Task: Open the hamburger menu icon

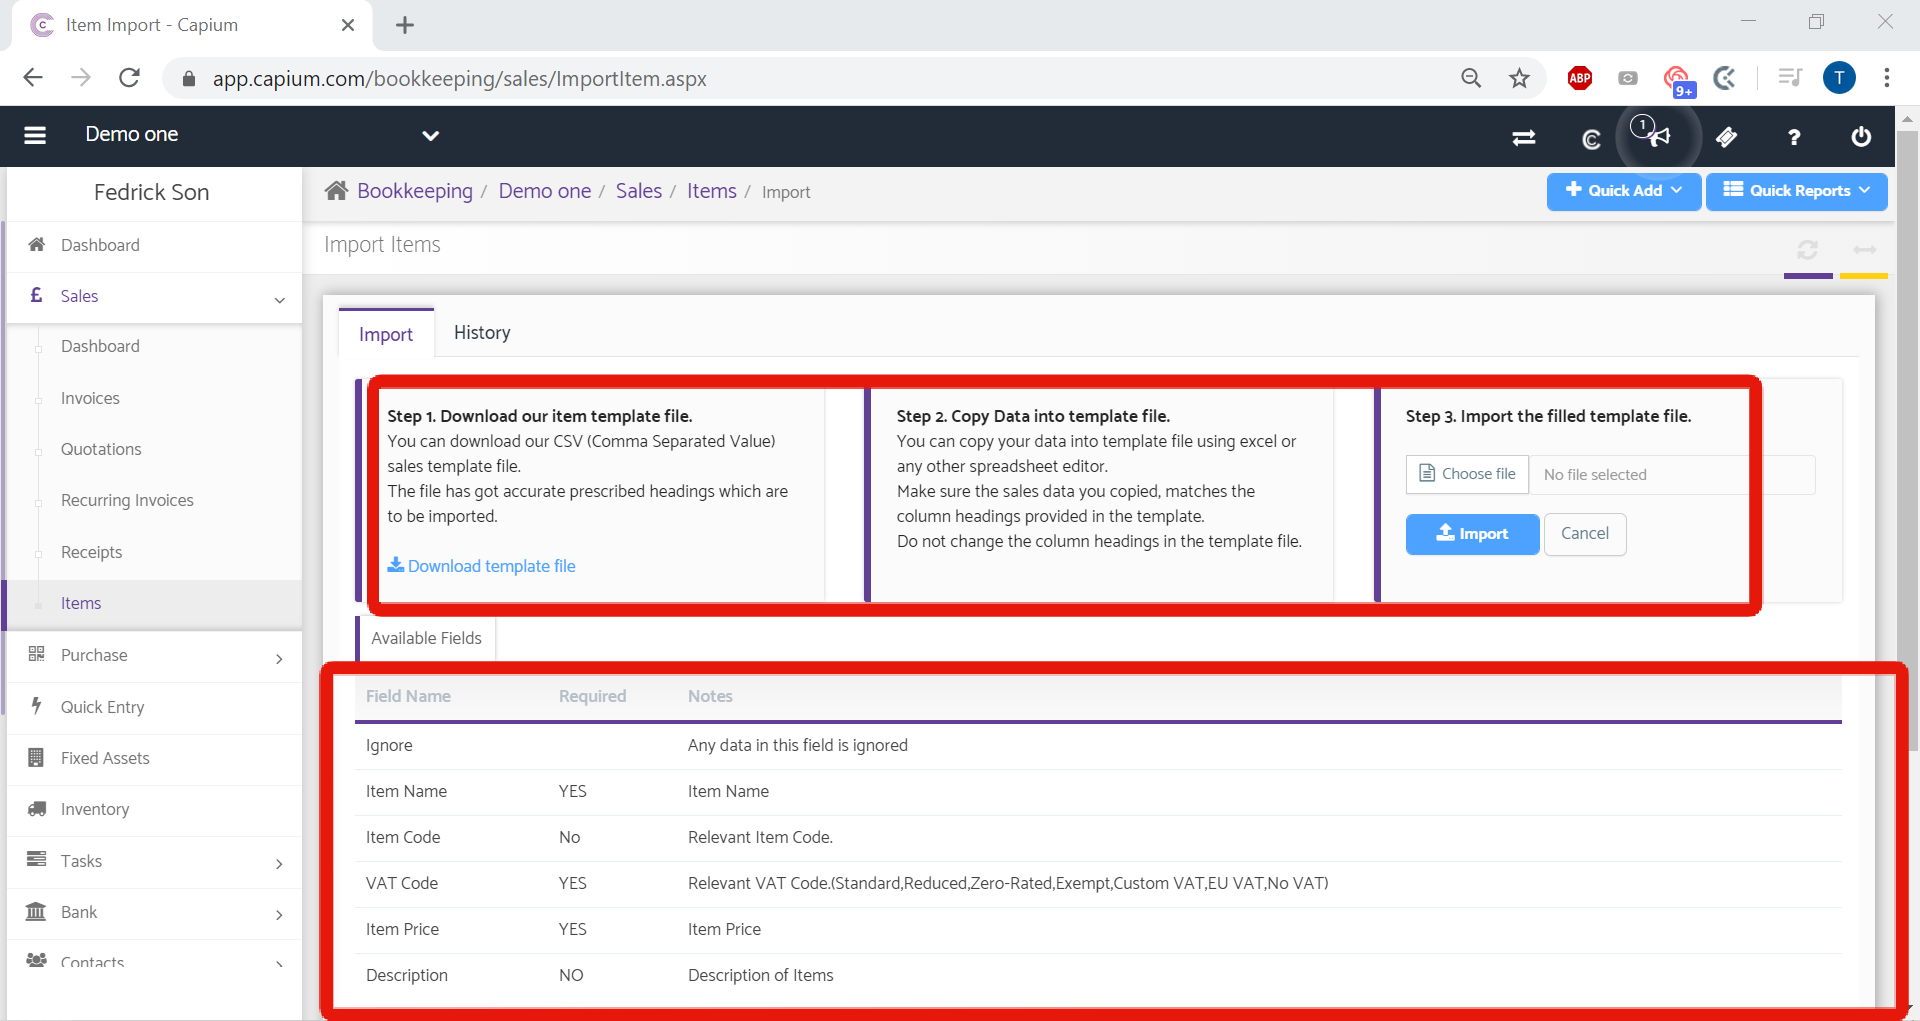Action: click(35, 135)
